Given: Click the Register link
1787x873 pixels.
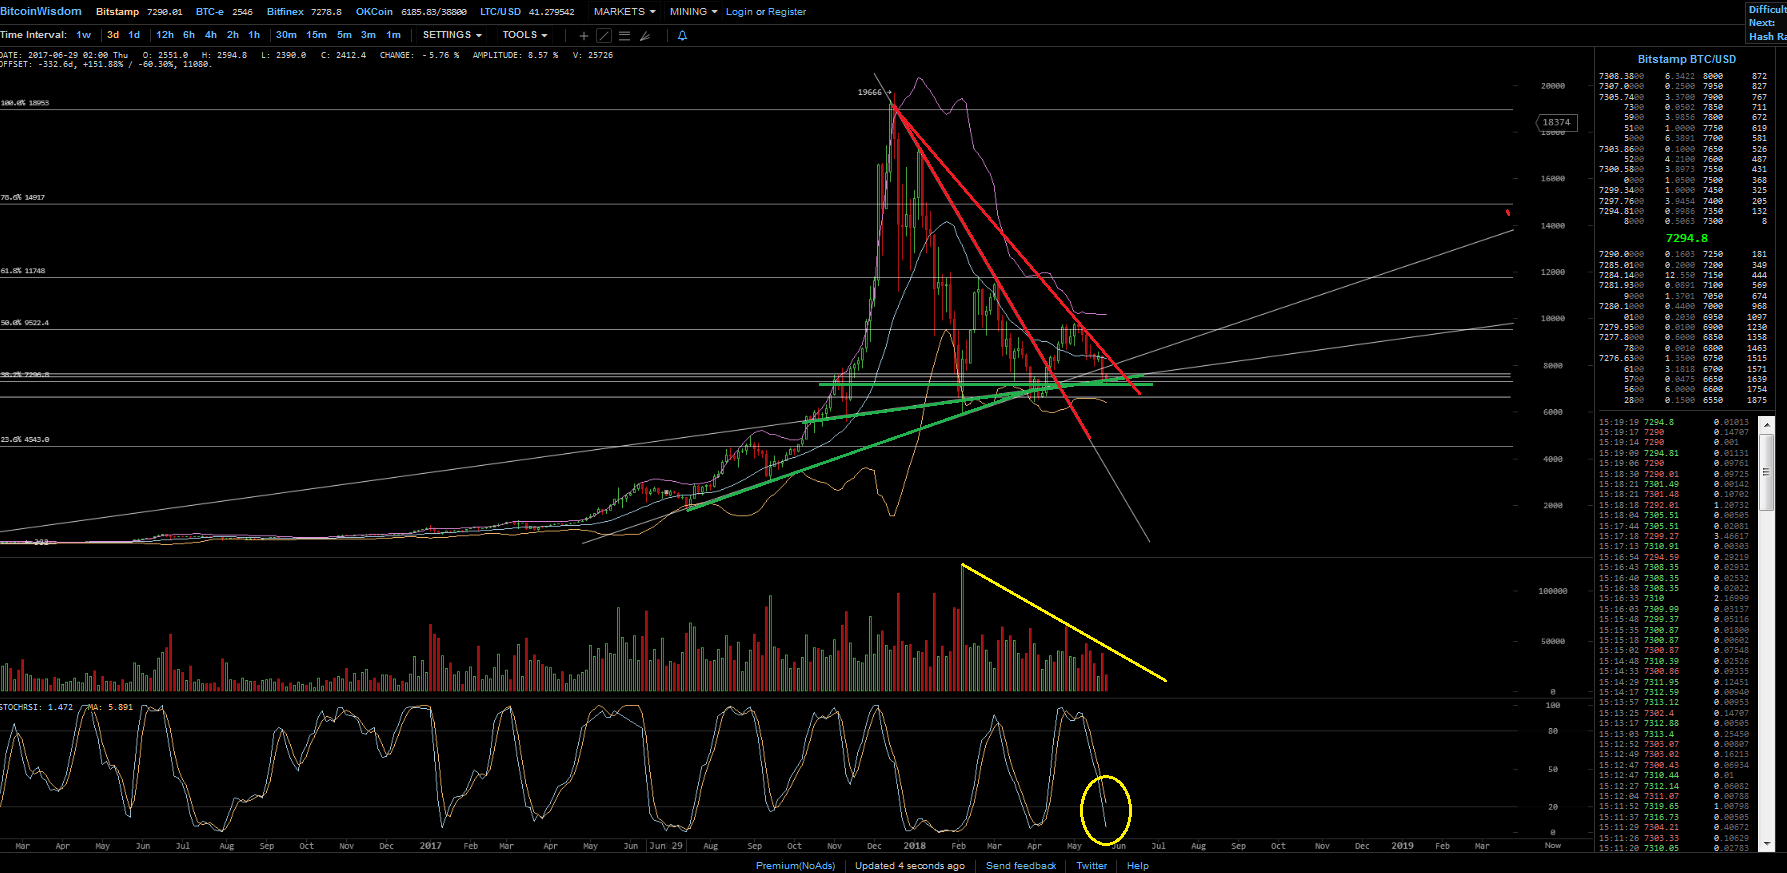Looking at the screenshot, I should pyautogui.click(x=787, y=12).
